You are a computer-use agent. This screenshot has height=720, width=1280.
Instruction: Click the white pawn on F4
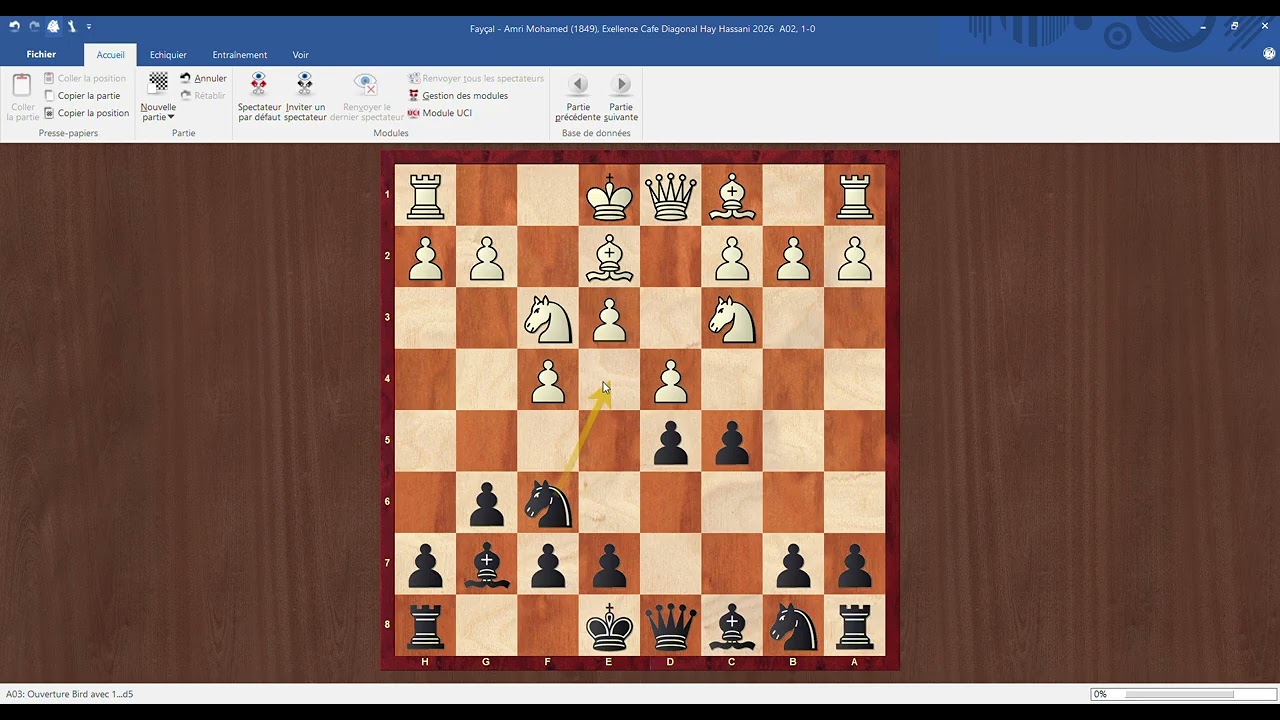tap(548, 380)
